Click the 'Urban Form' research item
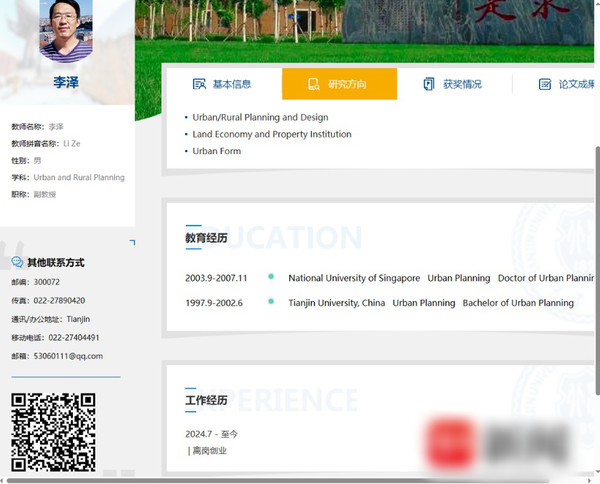The height and width of the screenshot is (484, 600). [217, 151]
